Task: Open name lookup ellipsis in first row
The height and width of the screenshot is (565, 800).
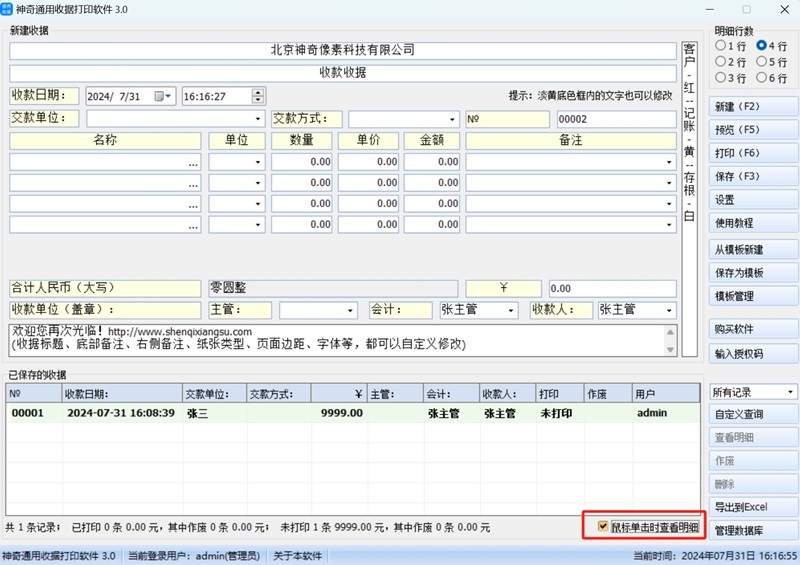Action: [x=193, y=163]
